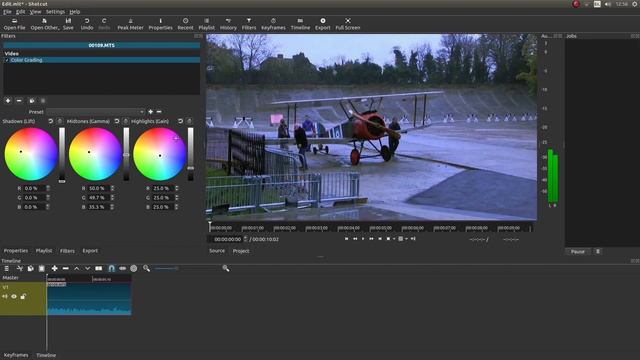Save a new preset with plus icon
This screenshot has width=640, height=360.
coord(151,111)
